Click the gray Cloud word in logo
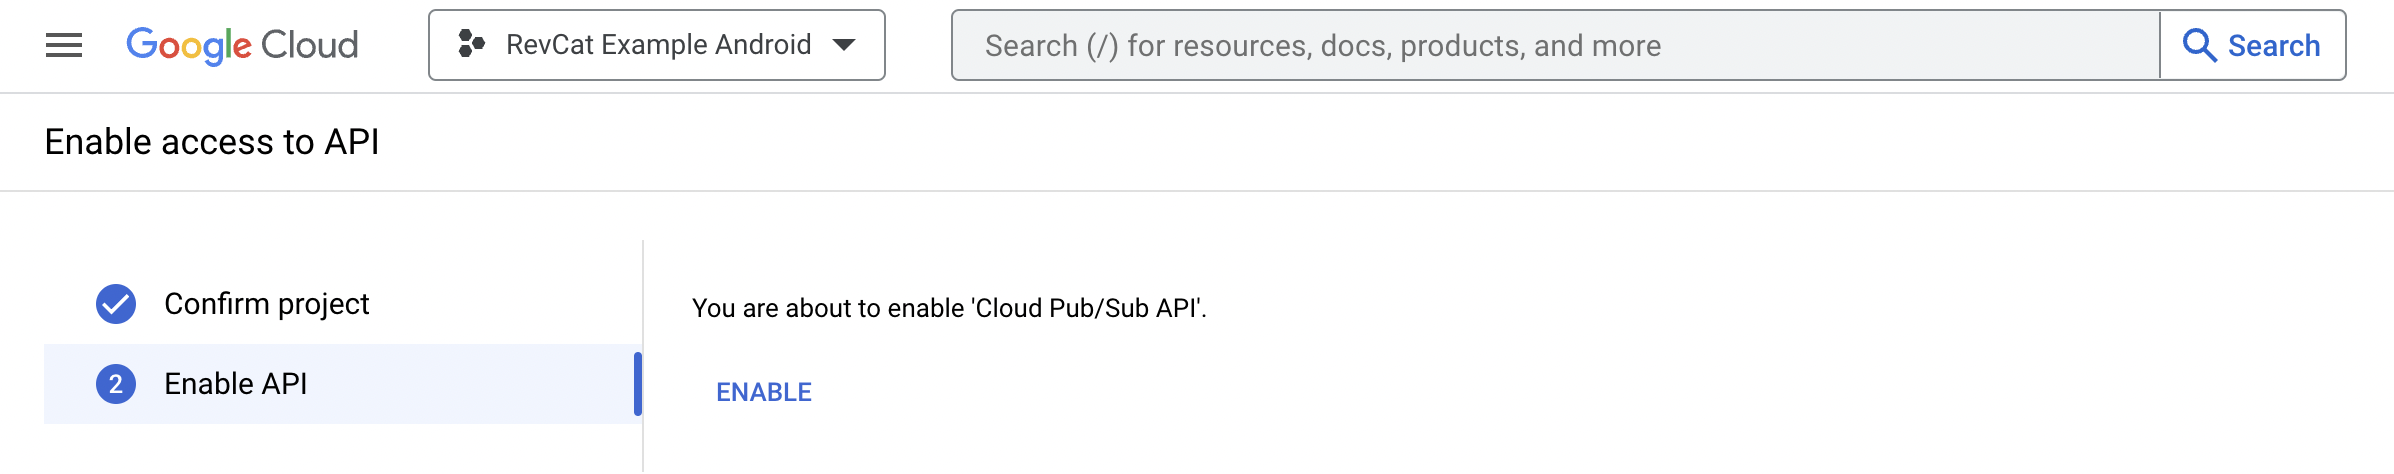Screen dimensions: 2394x474 pyautogui.click(x=309, y=45)
